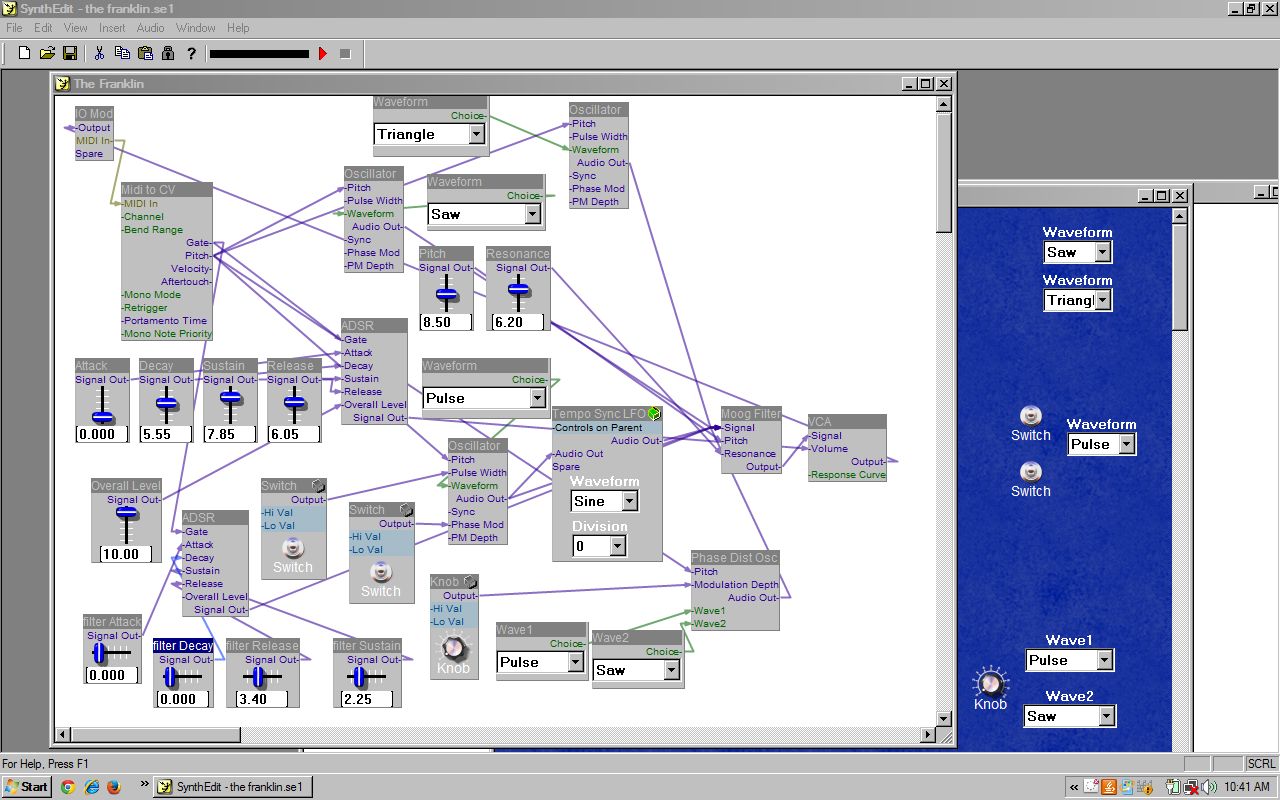This screenshot has height=800, width=1280.
Task: Launch Chrome from the taskbar
Action: 68,787
